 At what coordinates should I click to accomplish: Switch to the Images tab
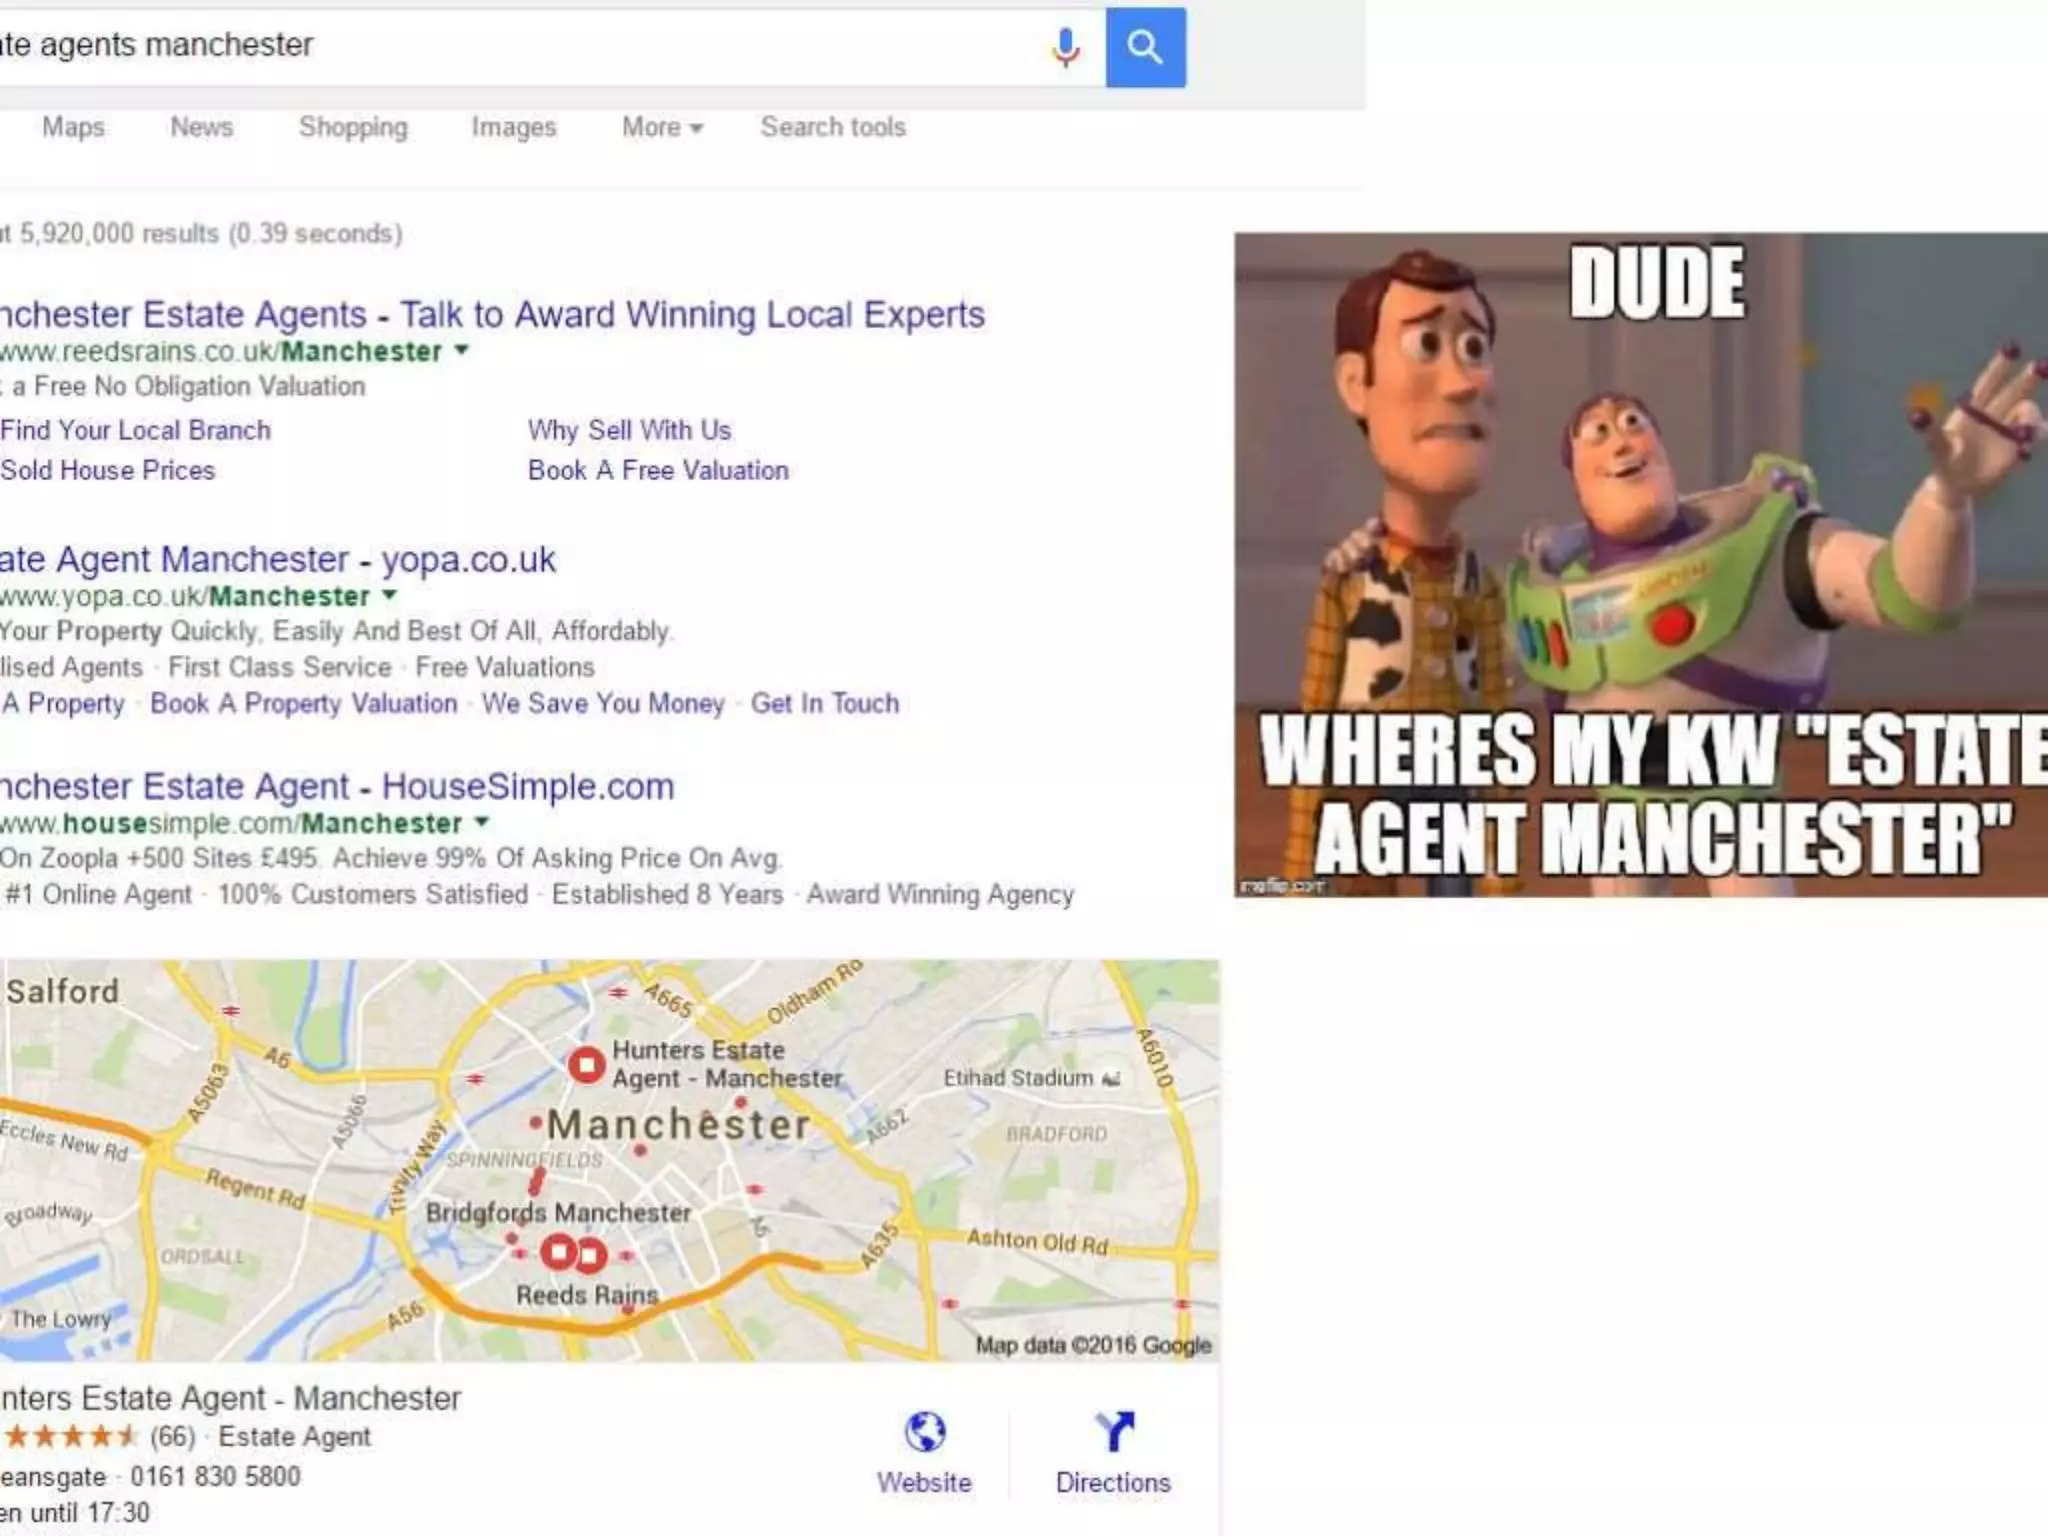[513, 127]
